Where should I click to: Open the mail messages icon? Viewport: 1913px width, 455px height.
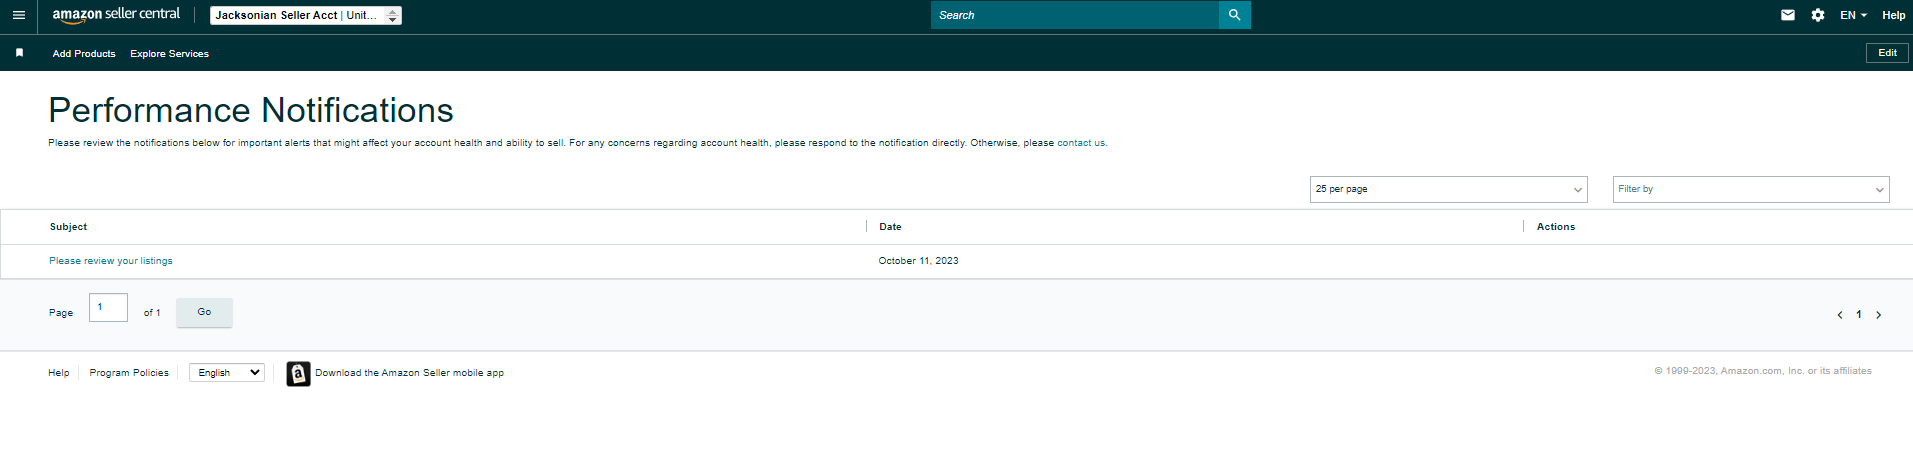1788,15
